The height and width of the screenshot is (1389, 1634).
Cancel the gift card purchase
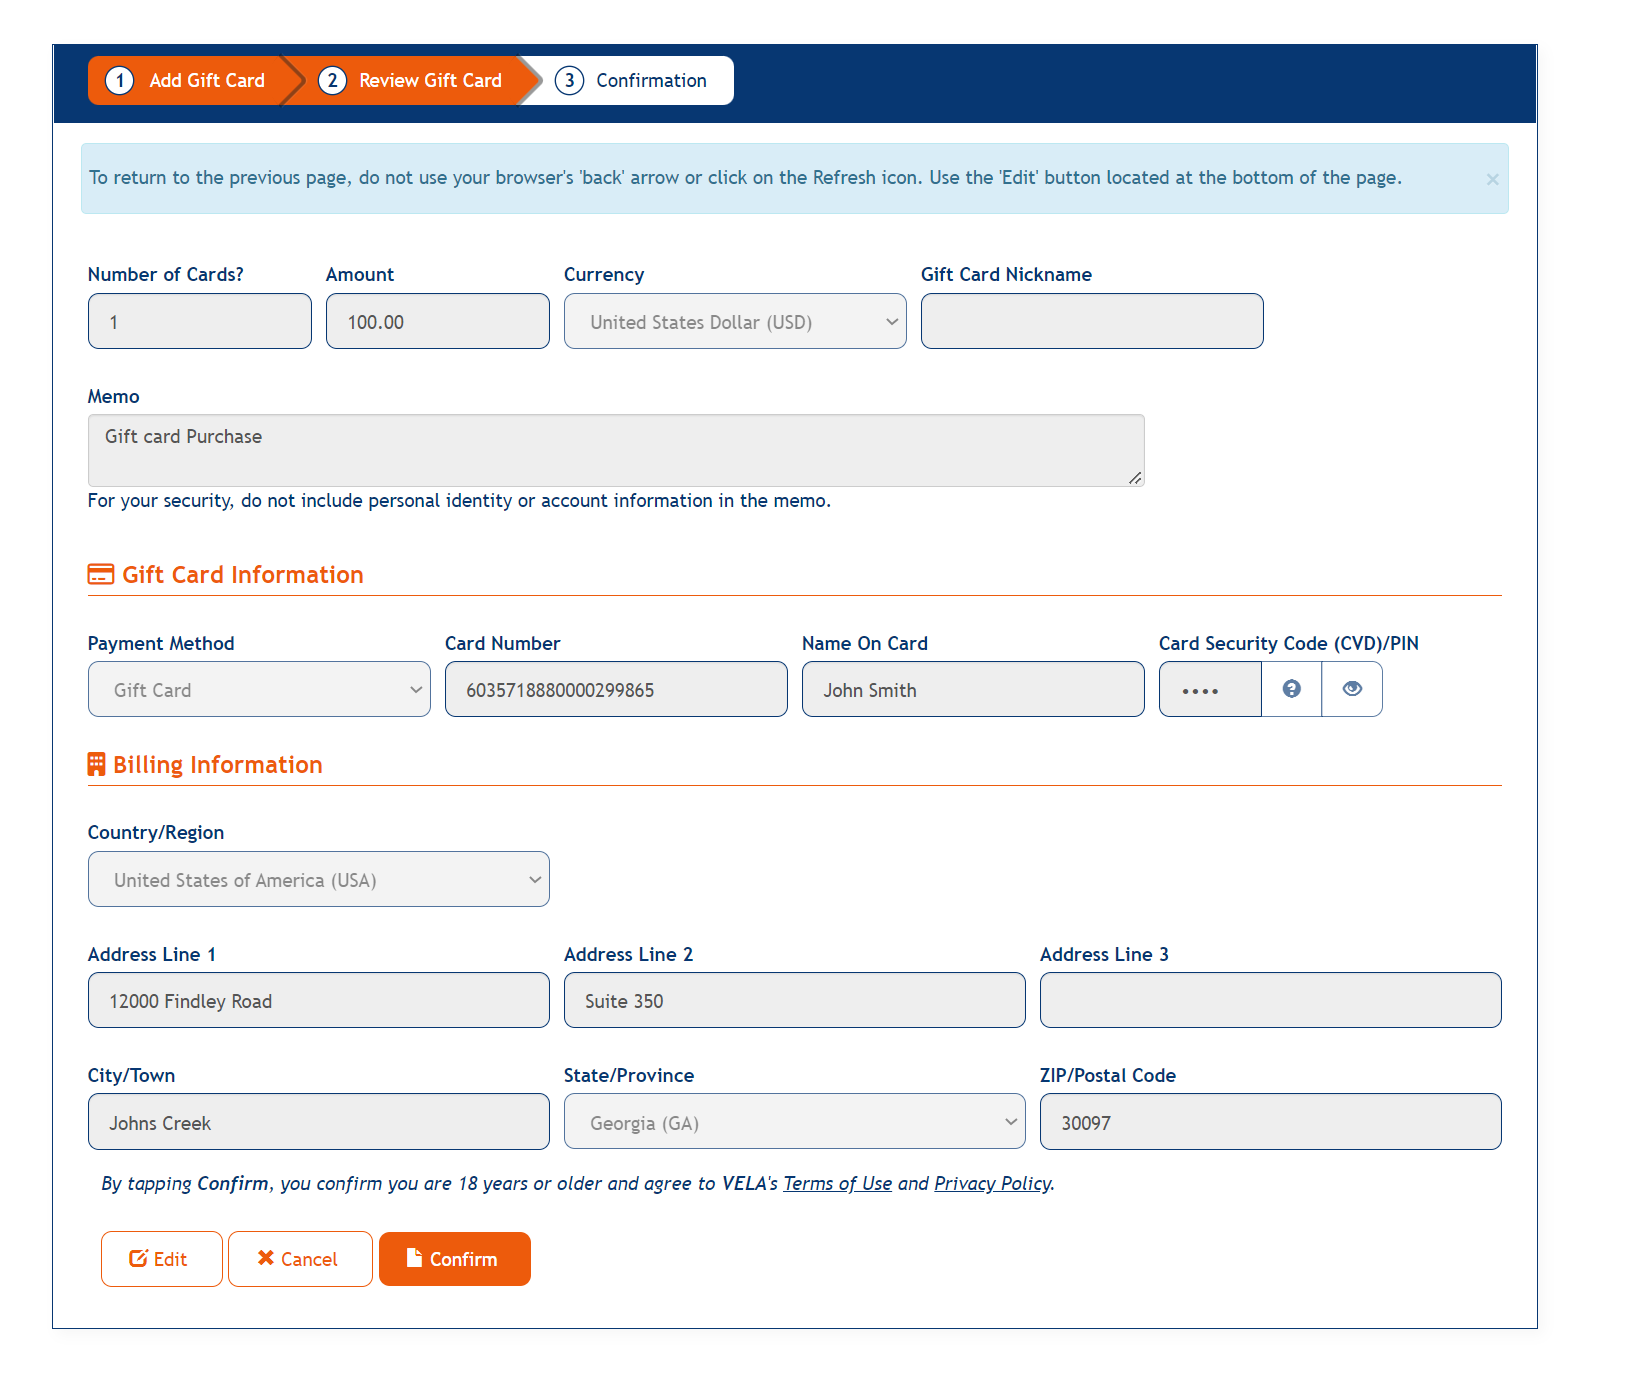(299, 1259)
